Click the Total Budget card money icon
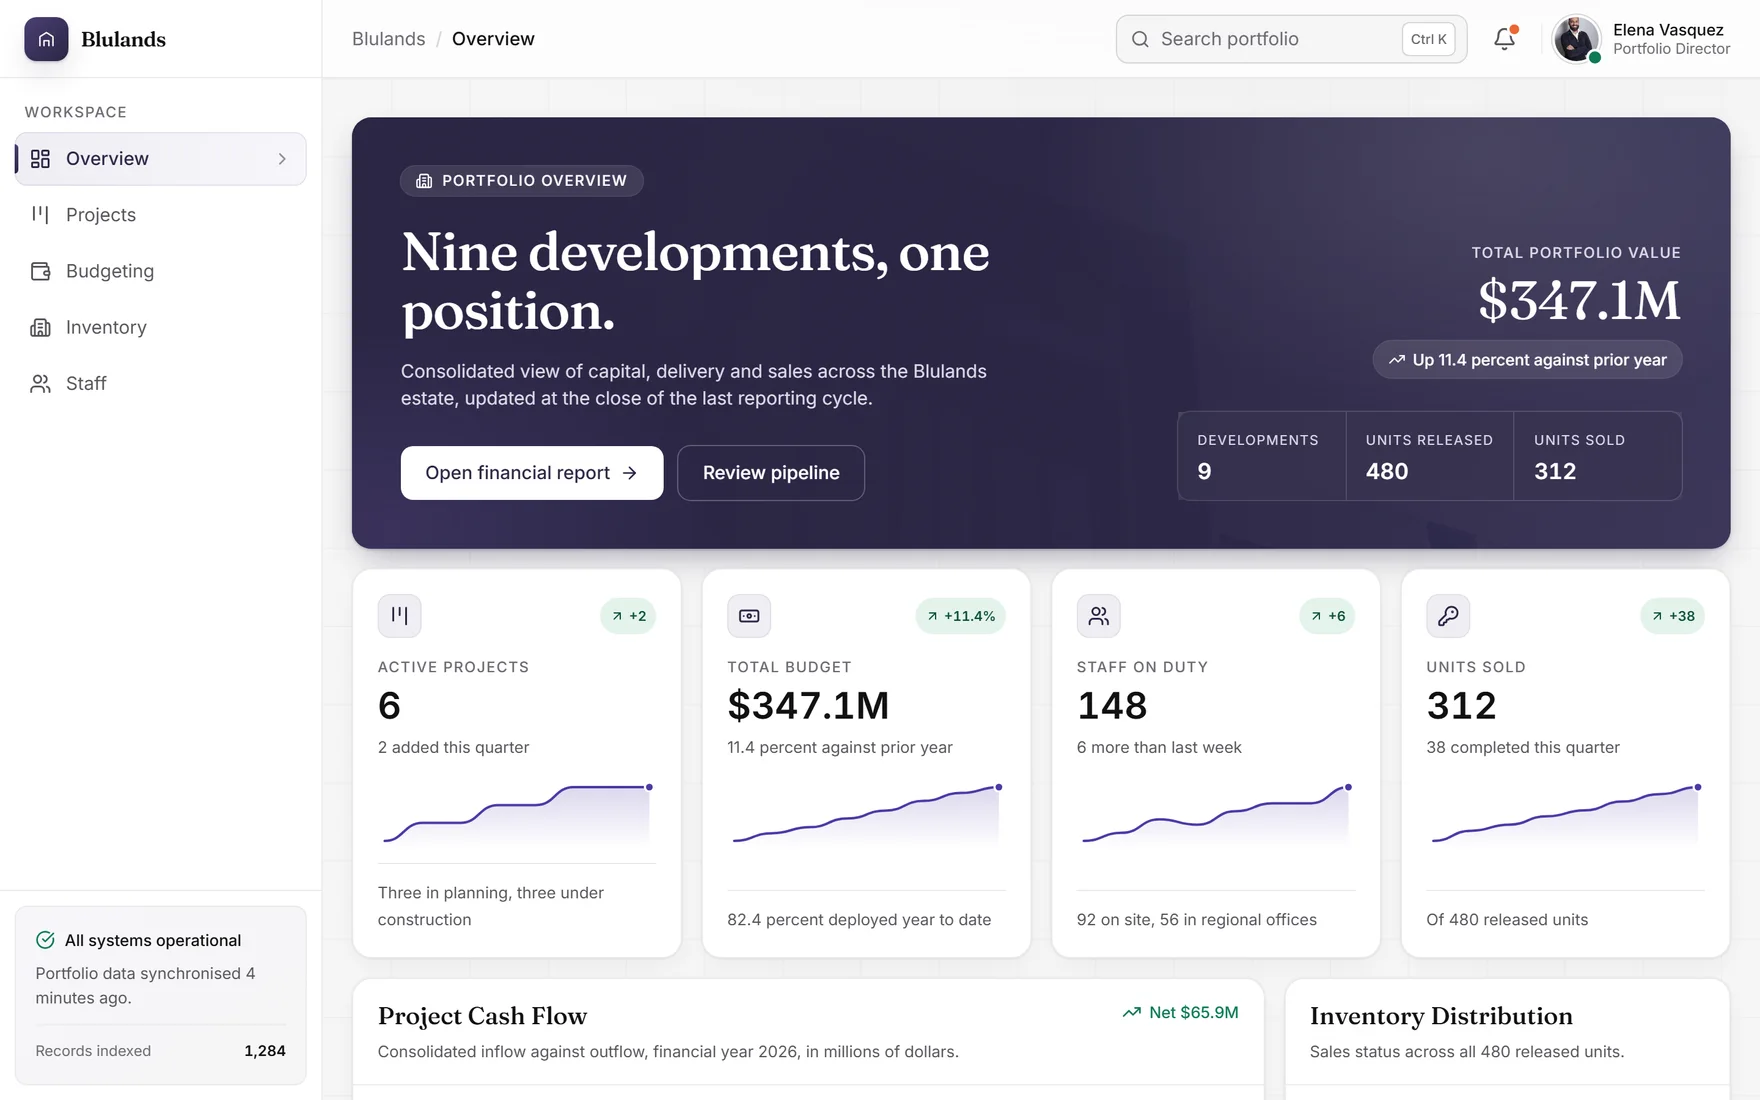1760x1100 pixels. click(x=749, y=616)
